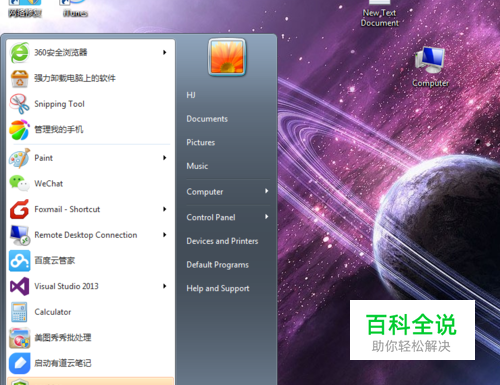
Task: Open the Calculator icon
Action: (20, 312)
